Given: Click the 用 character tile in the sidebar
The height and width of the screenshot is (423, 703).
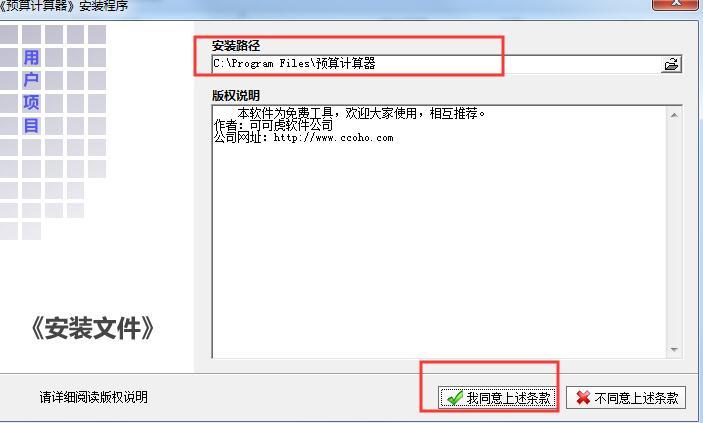Looking at the screenshot, I should (x=31, y=57).
